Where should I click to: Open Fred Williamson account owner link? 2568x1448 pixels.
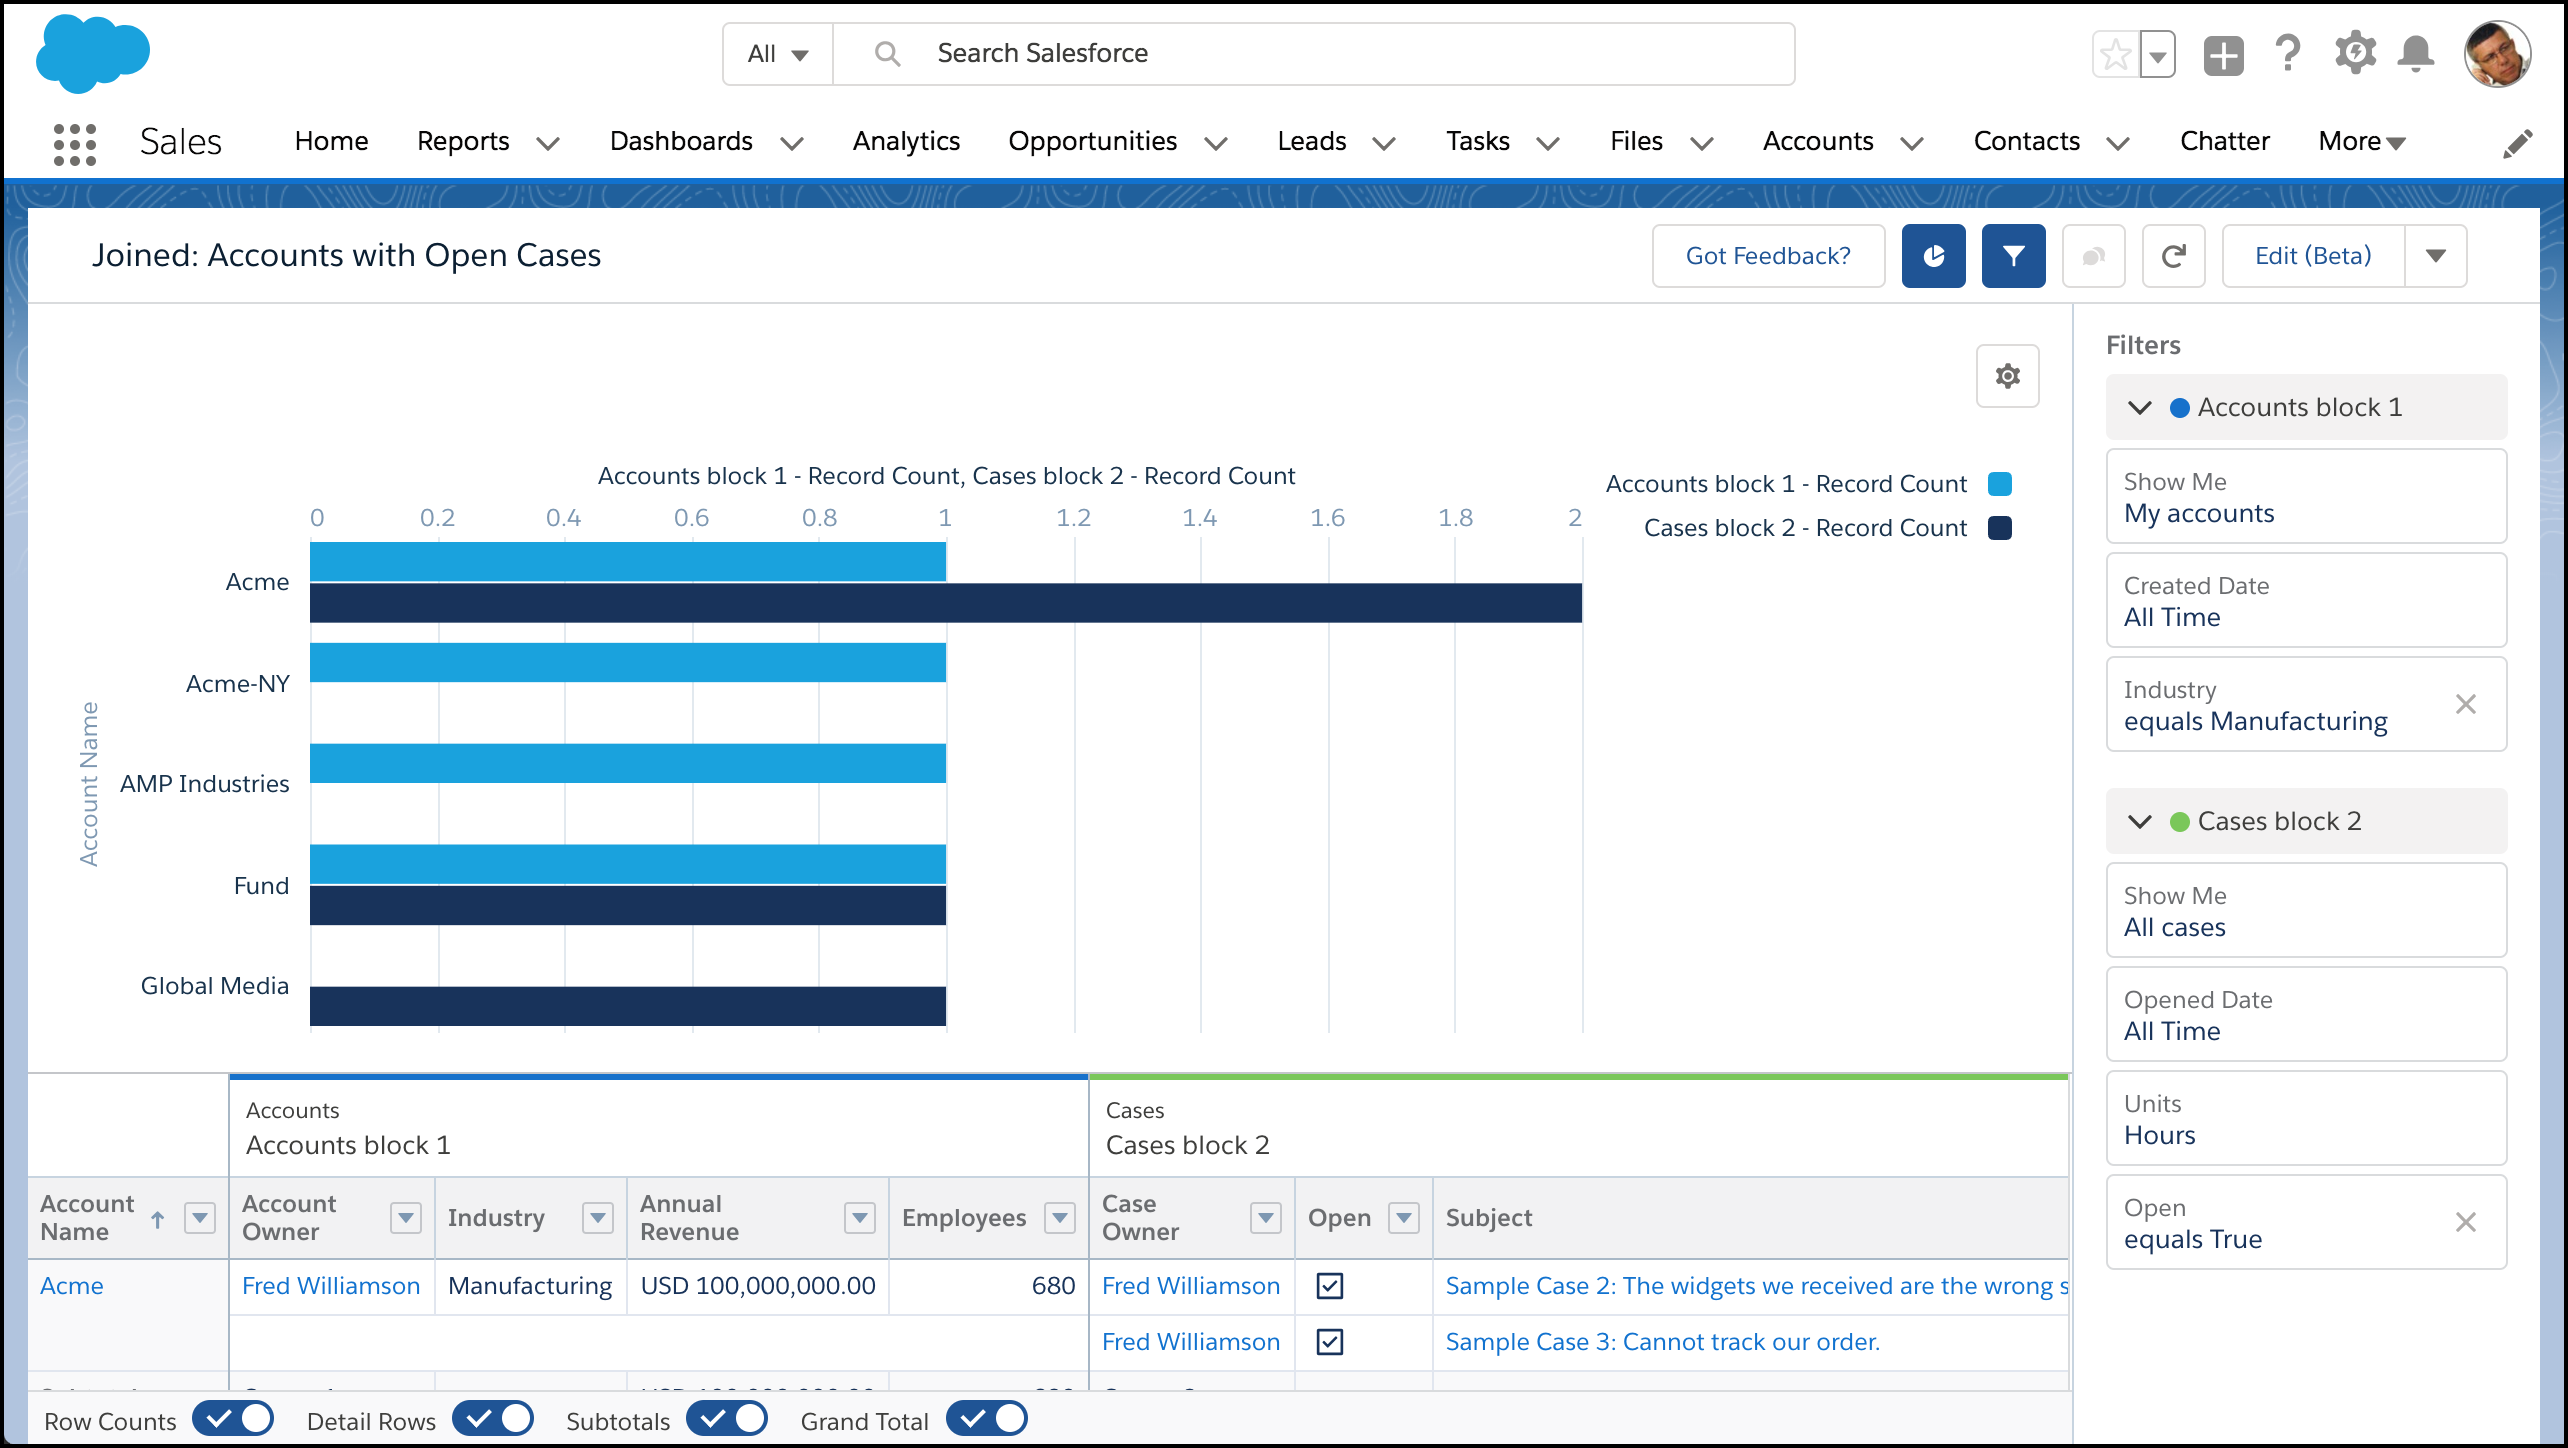click(x=331, y=1286)
